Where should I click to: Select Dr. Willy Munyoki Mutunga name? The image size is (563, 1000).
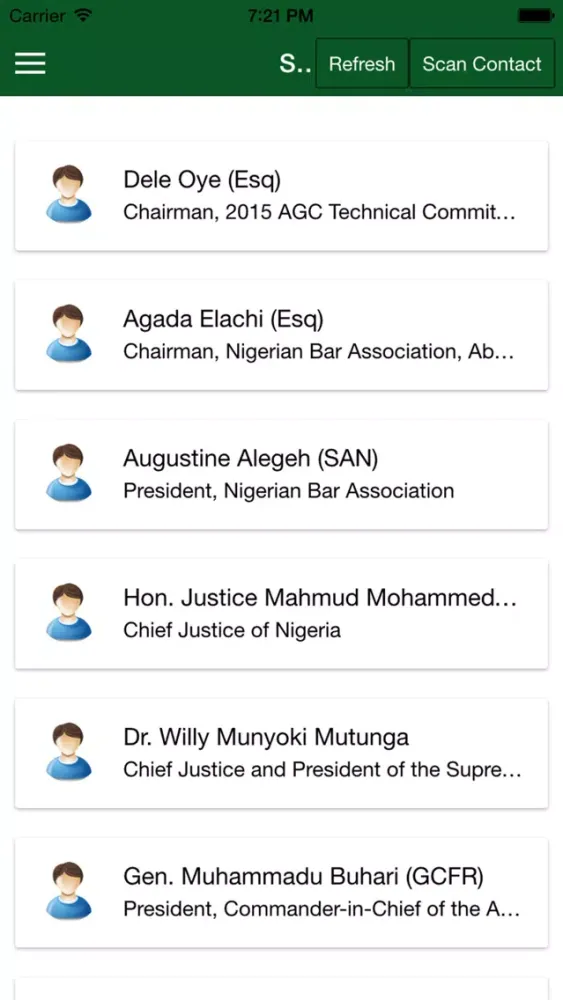coord(266,738)
